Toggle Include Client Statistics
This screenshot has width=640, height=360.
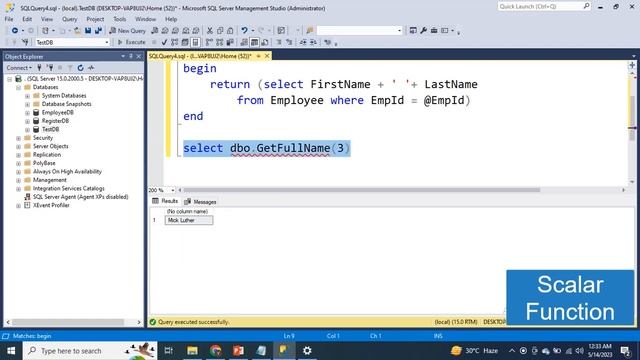point(230,42)
